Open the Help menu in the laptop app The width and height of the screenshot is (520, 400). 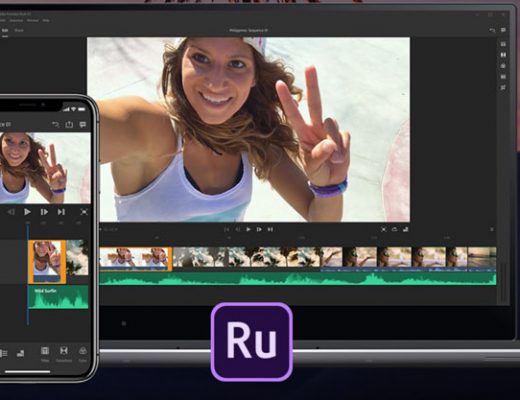[46, 20]
